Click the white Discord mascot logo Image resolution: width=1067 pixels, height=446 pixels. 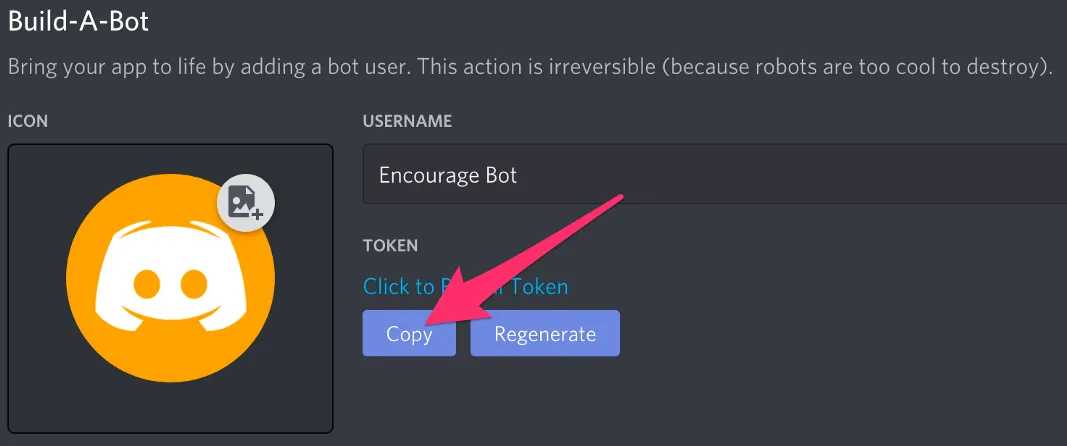click(x=170, y=276)
